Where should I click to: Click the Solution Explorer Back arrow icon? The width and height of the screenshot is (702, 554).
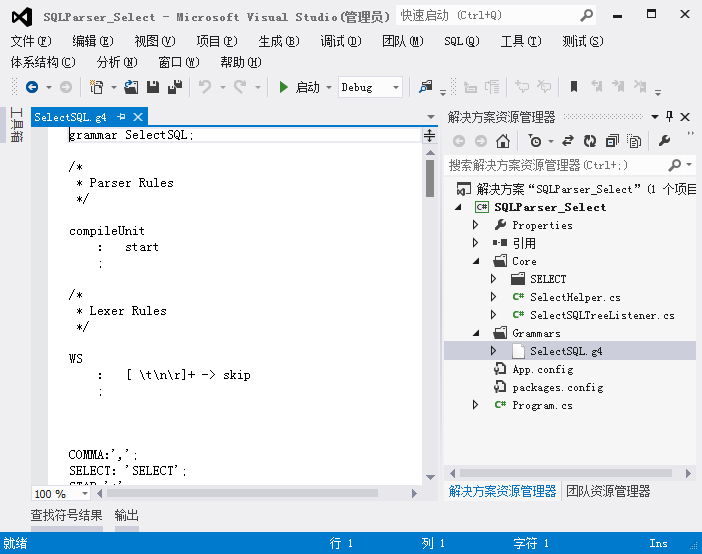tap(459, 141)
